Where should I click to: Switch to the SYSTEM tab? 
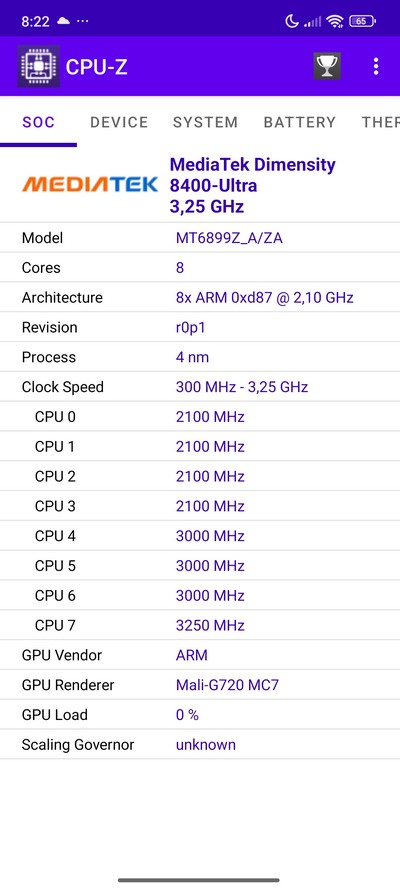pos(205,122)
